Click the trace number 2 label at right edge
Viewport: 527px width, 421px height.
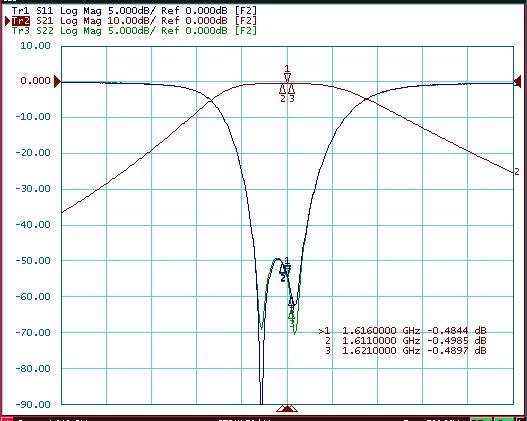click(517, 172)
